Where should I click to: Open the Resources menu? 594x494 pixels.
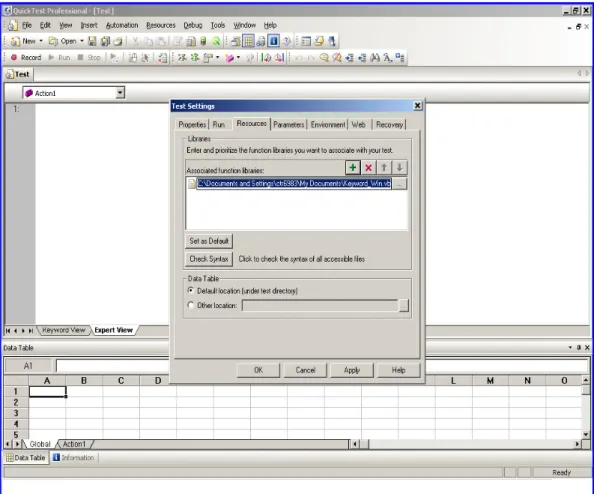click(x=161, y=25)
